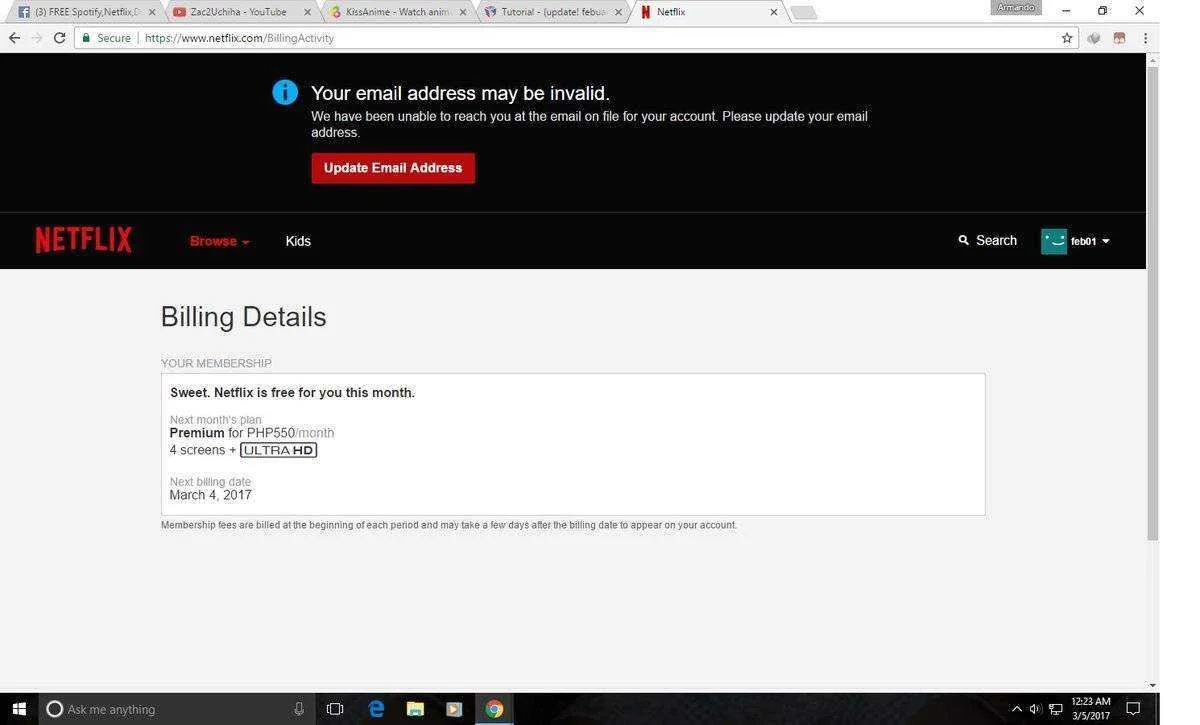Open the media player taskbar icon

click(454, 709)
